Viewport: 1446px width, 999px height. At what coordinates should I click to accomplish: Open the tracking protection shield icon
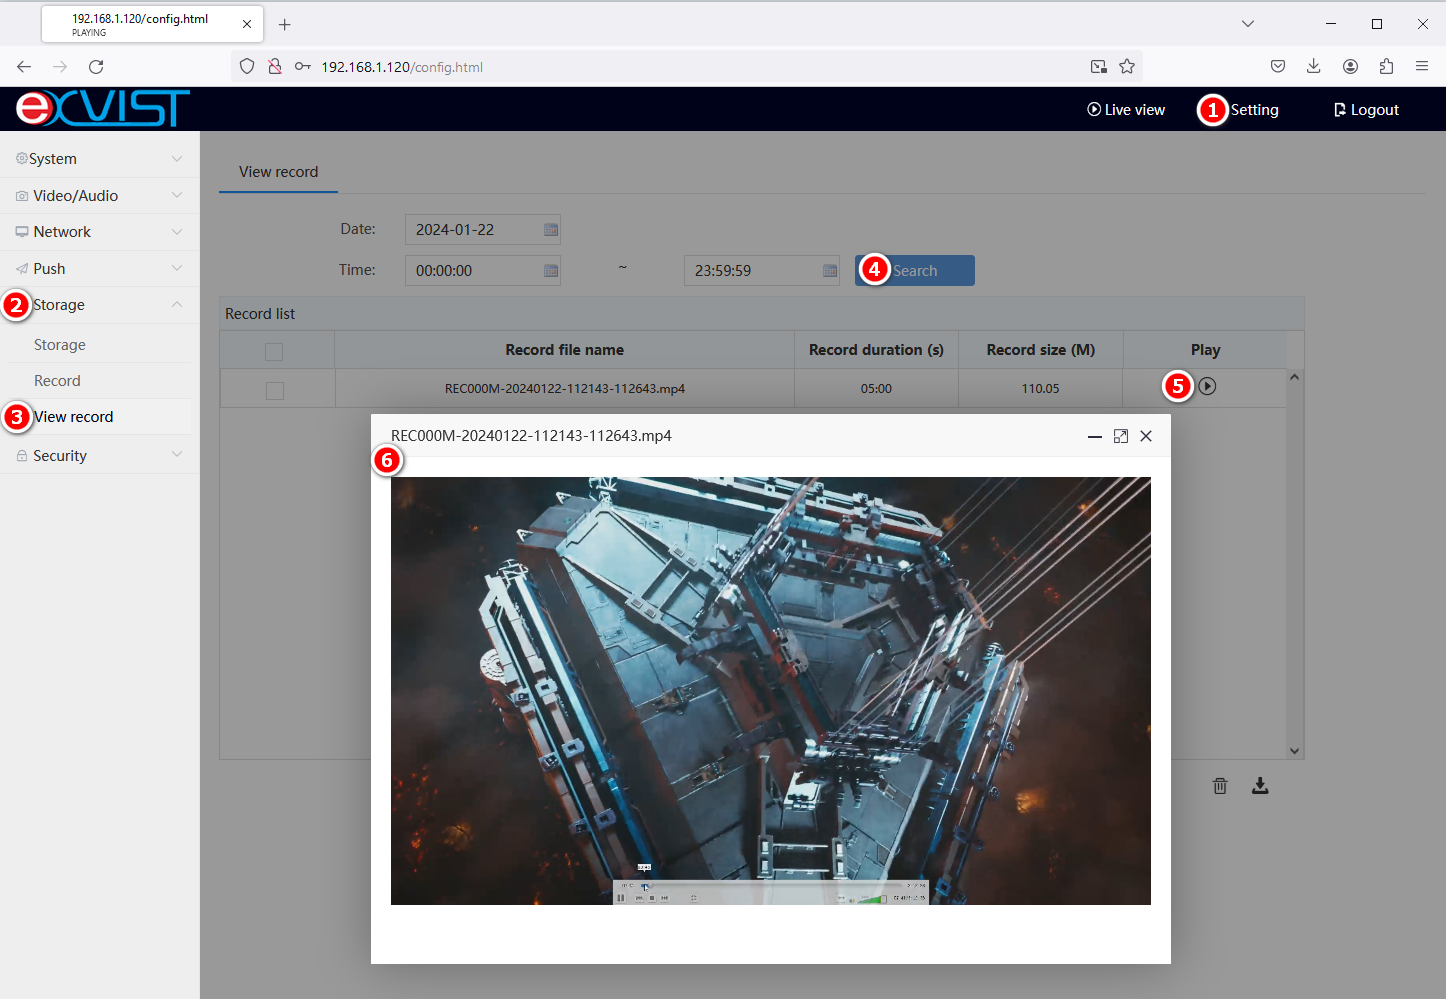click(x=247, y=67)
